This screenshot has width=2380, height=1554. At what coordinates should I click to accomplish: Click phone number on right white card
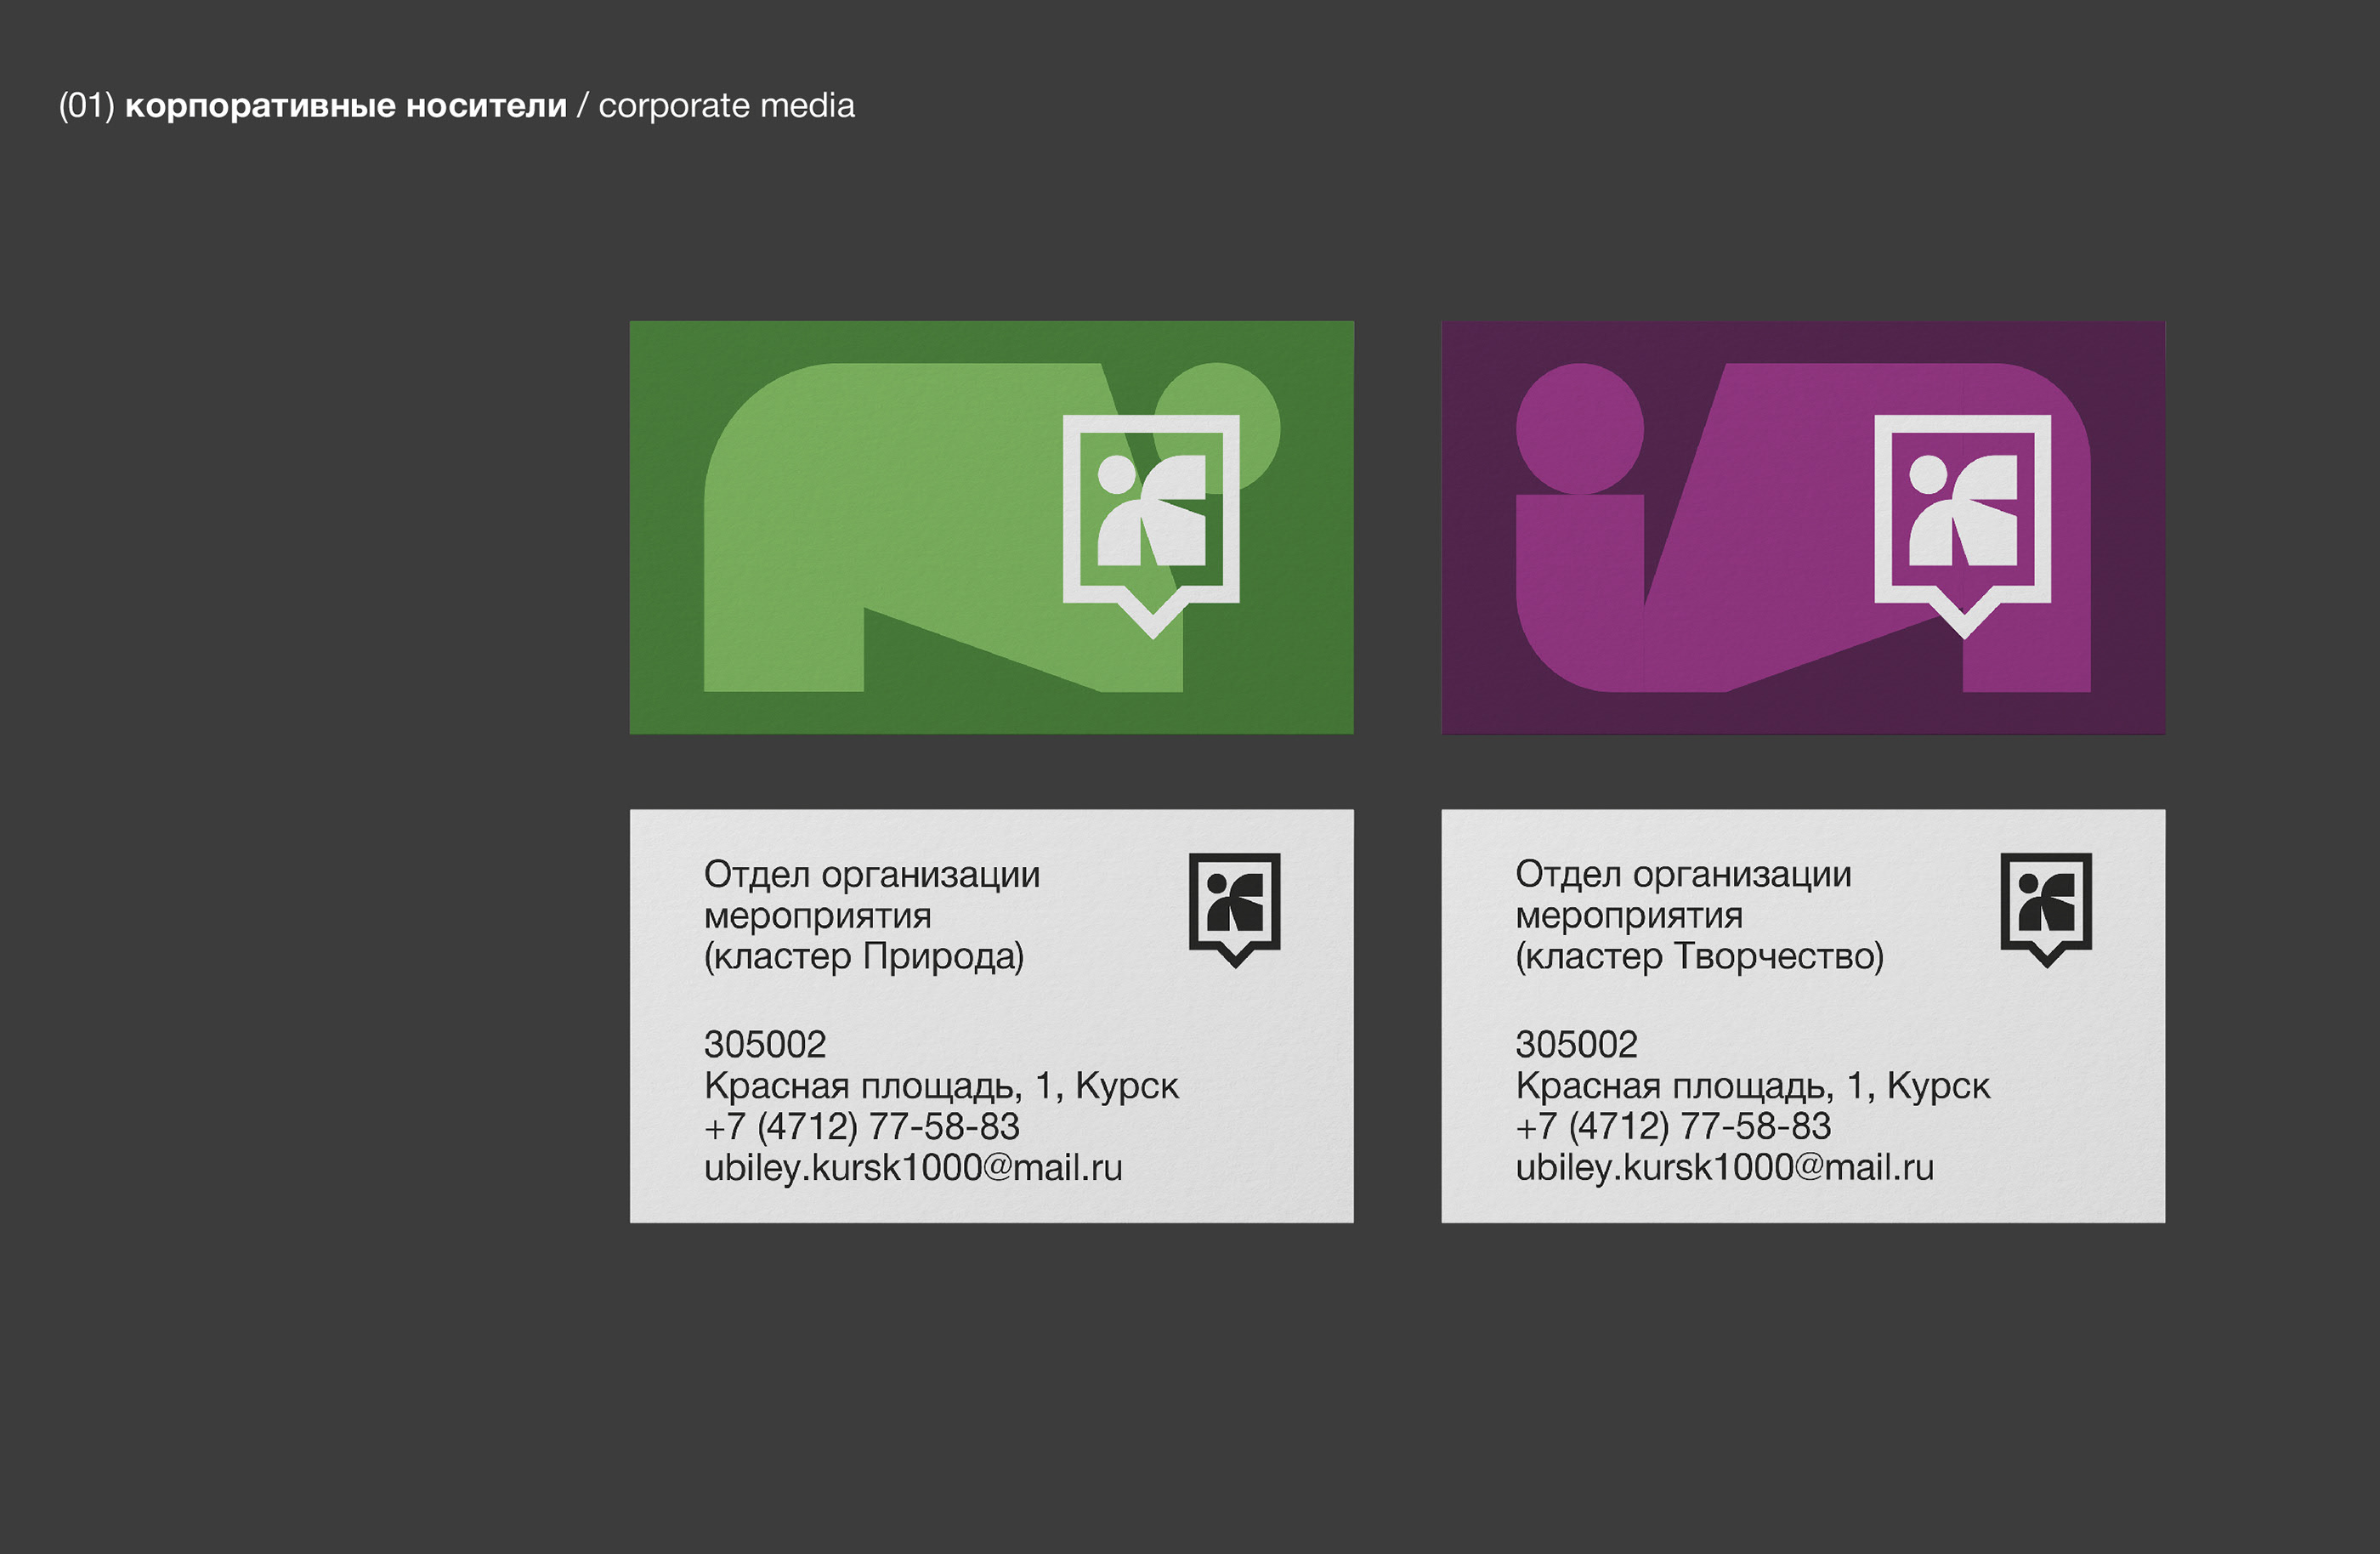pyautogui.click(x=1672, y=1127)
